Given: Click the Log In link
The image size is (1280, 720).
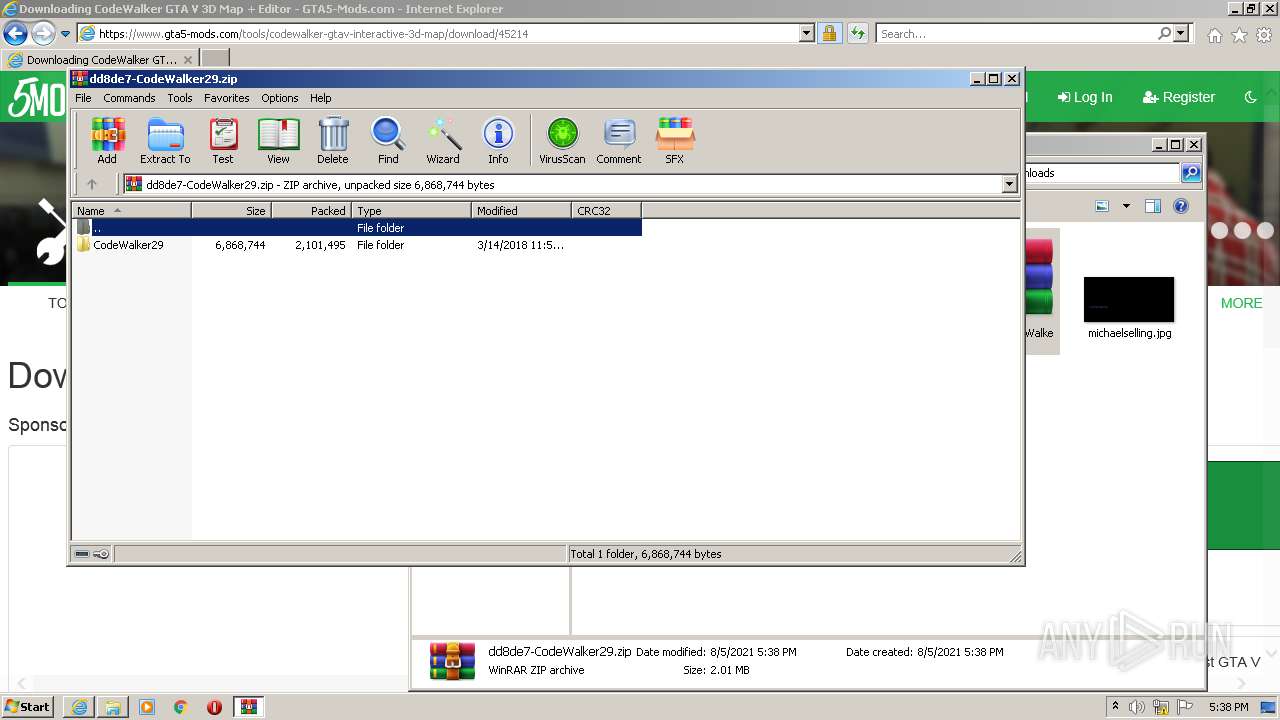Looking at the screenshot, I should (1084, 97).
